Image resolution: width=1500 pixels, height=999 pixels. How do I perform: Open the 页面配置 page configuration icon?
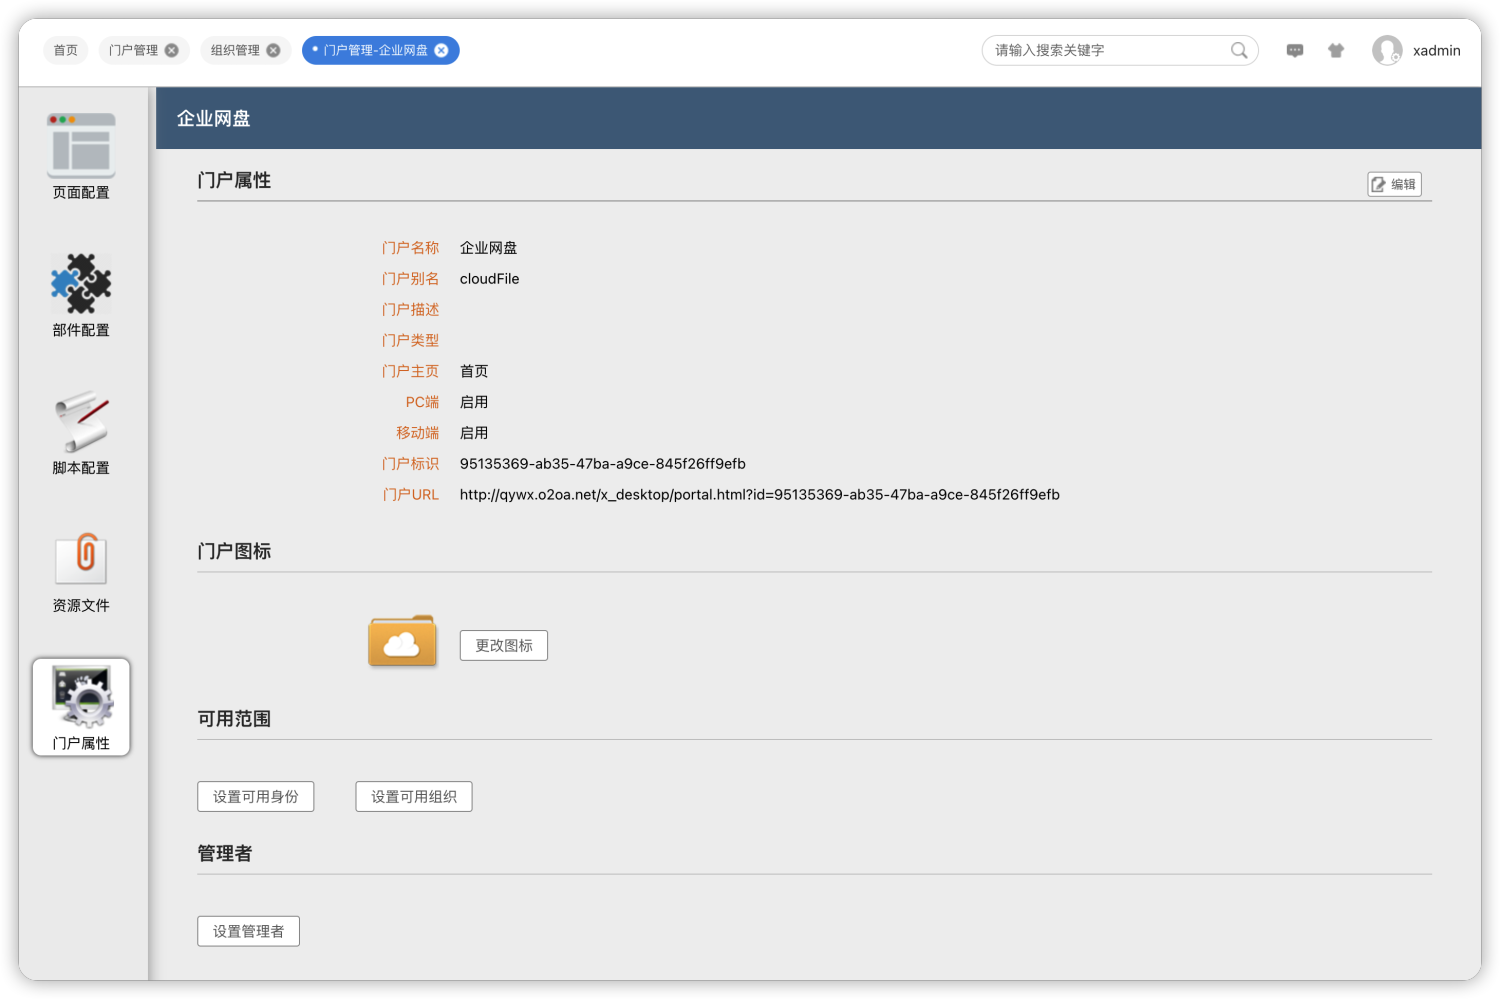(x=81, y=147)
